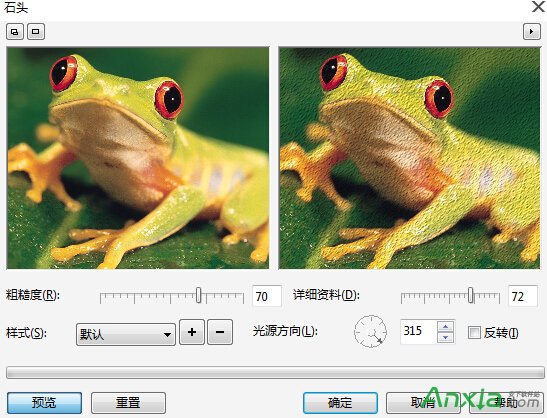Click the original frog preview image

point(138,158)
